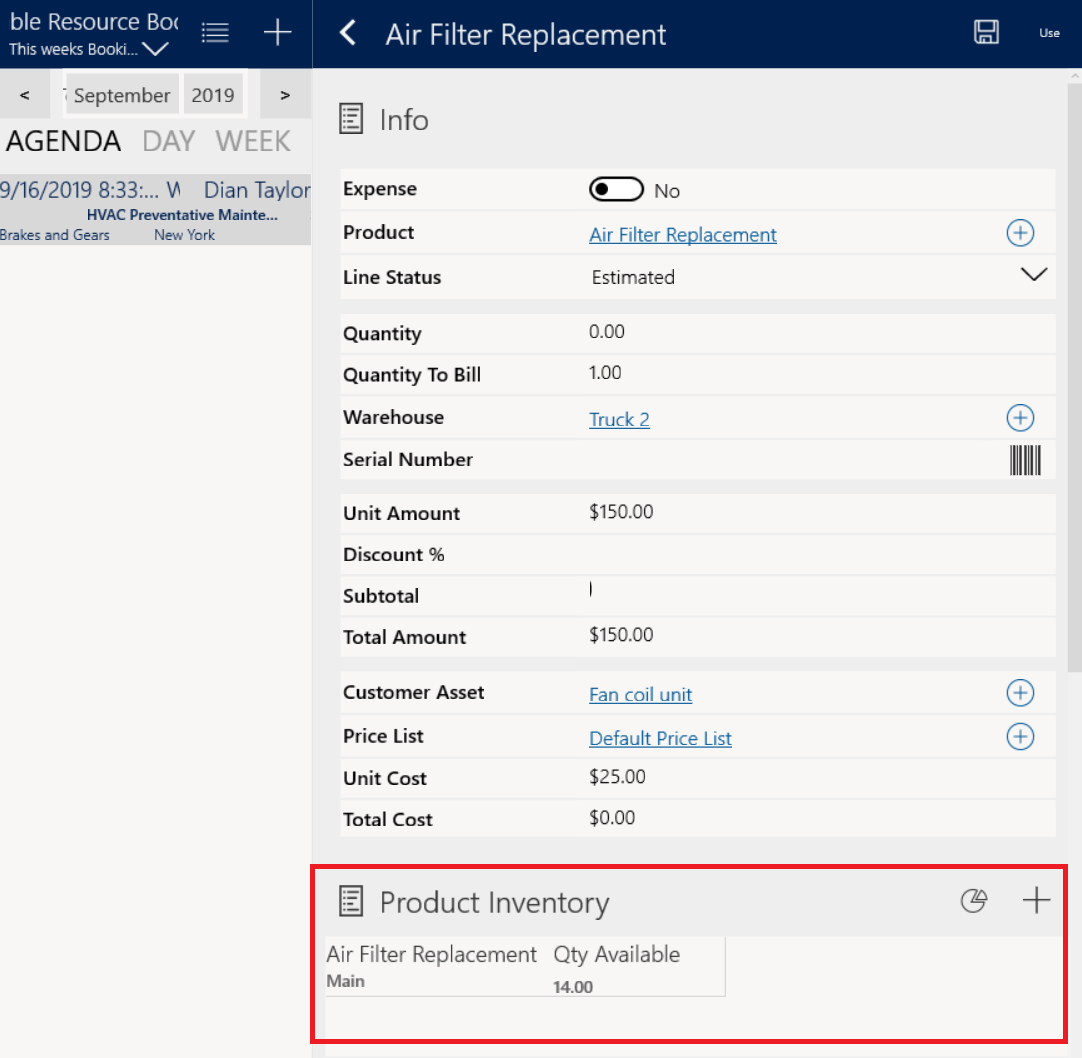This screenshot has width=1082, height=1058.
Task: Open the Air Filter Replacement product link
Action: point(682,235)
